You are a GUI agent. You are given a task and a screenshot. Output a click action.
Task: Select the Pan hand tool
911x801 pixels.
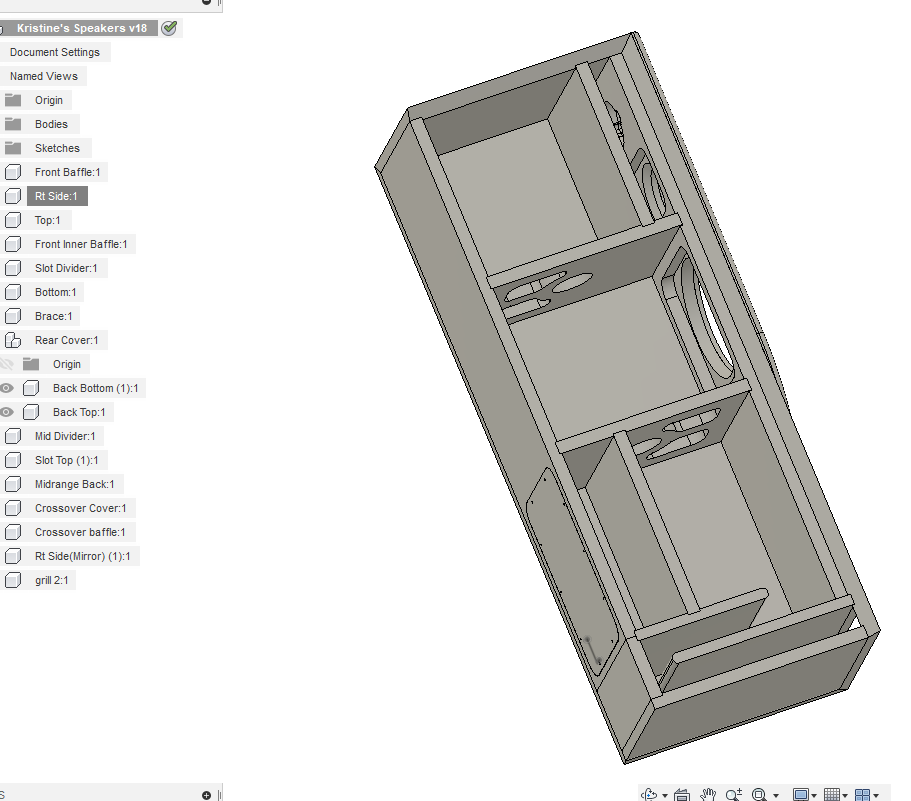point(708,794)
